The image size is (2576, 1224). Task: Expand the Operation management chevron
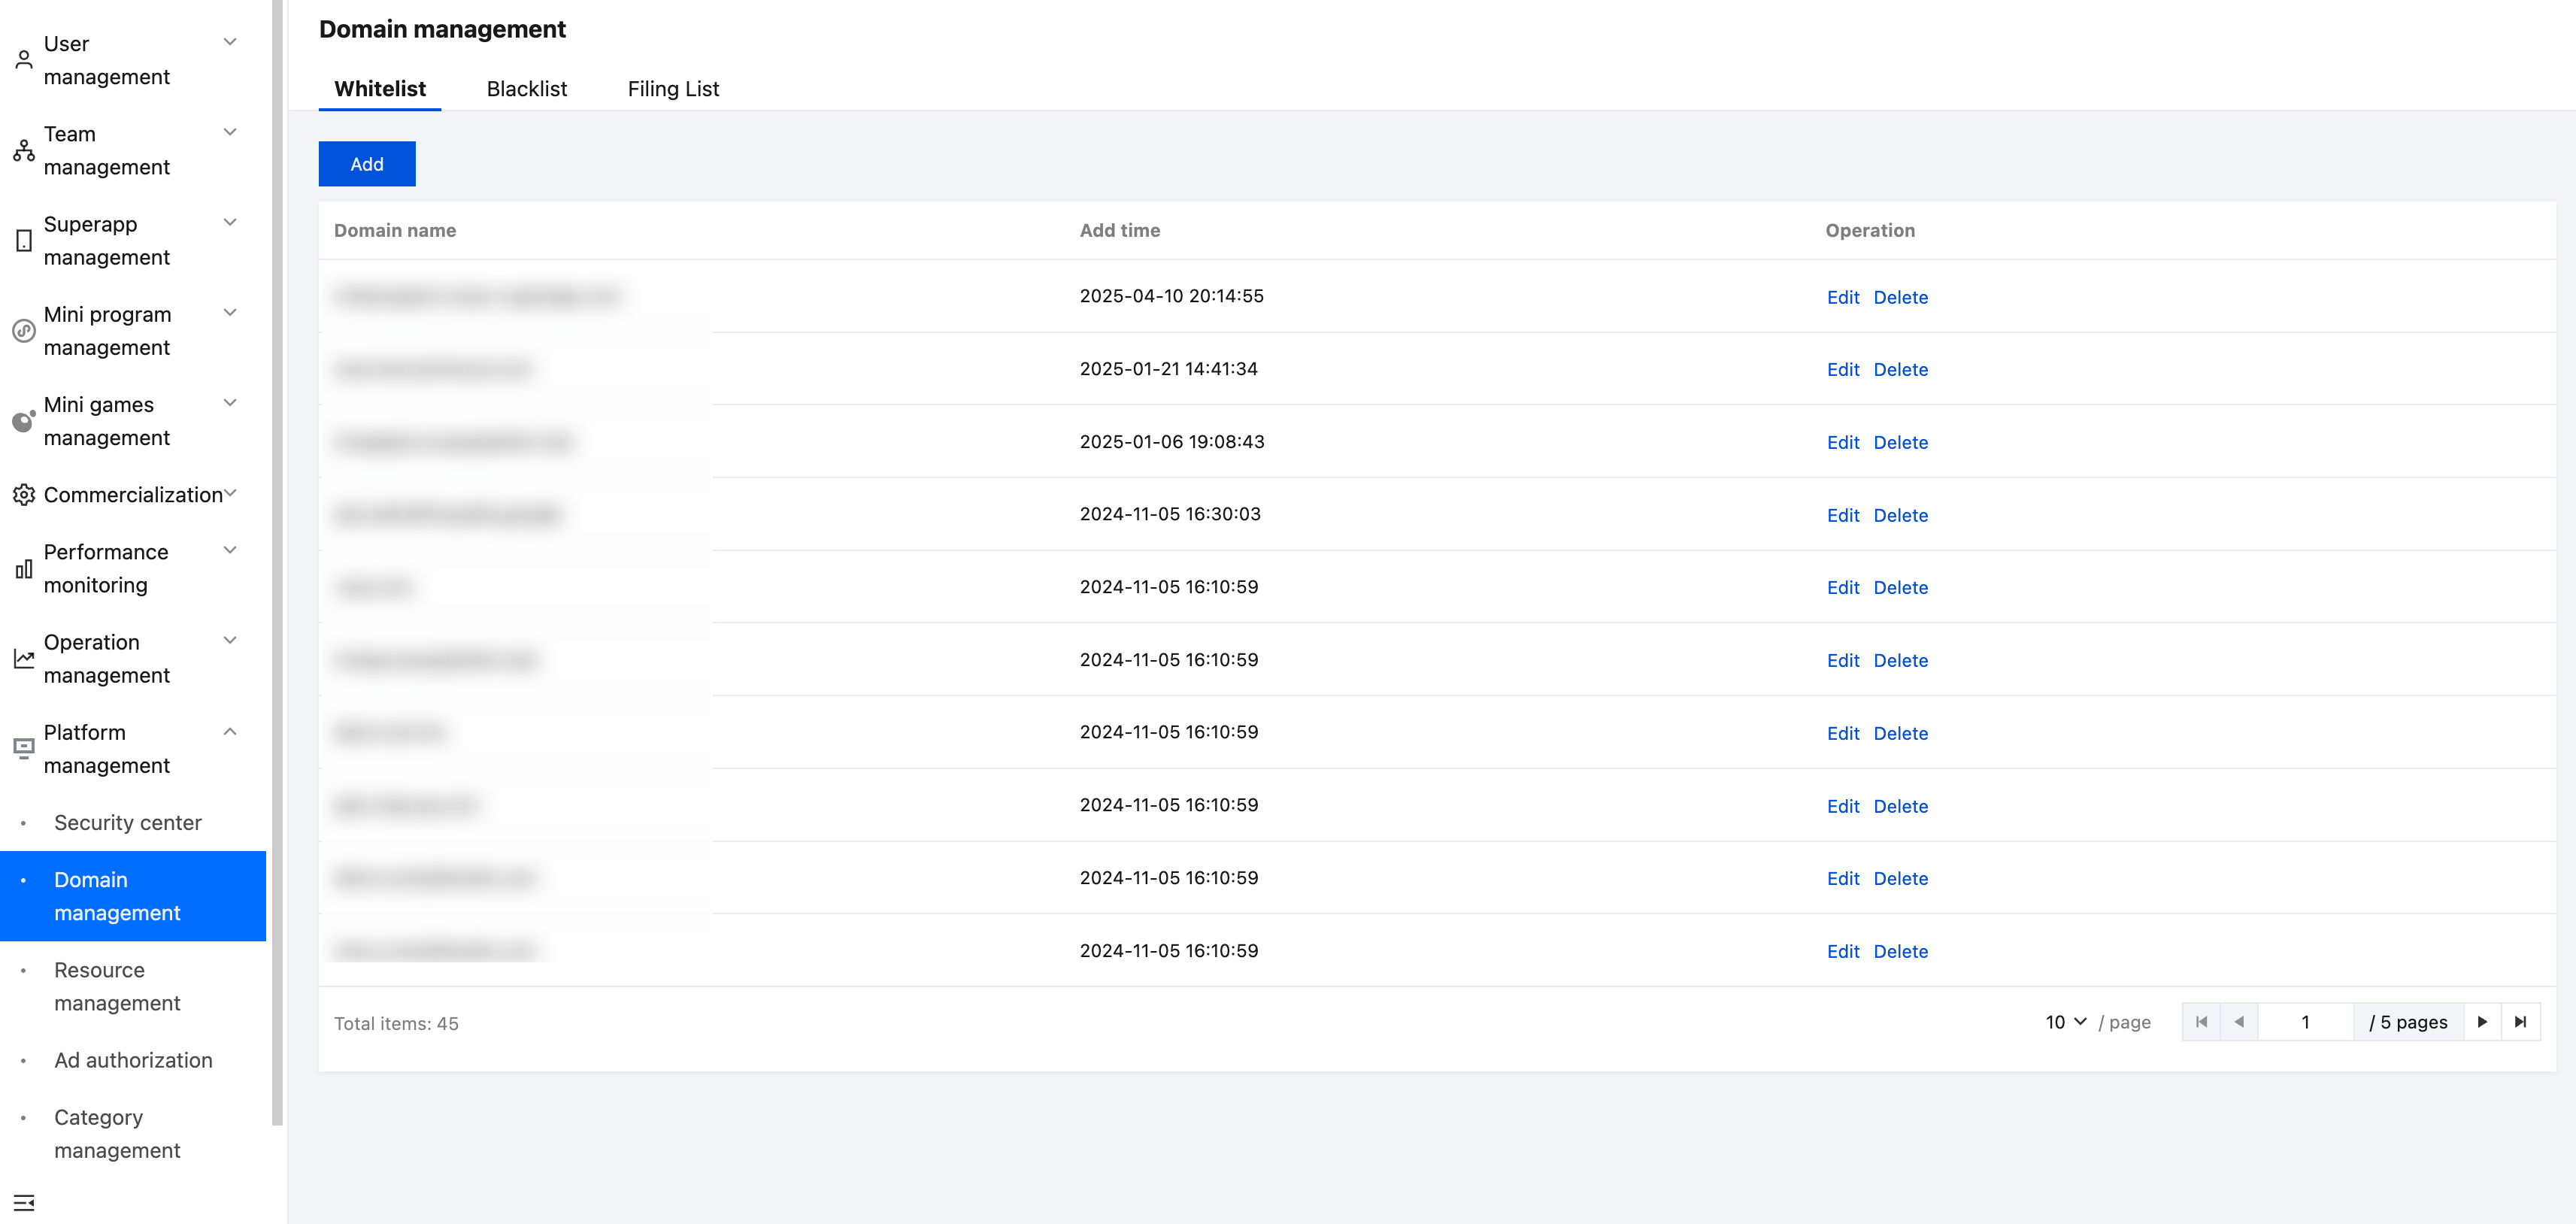tap(230, 641)
